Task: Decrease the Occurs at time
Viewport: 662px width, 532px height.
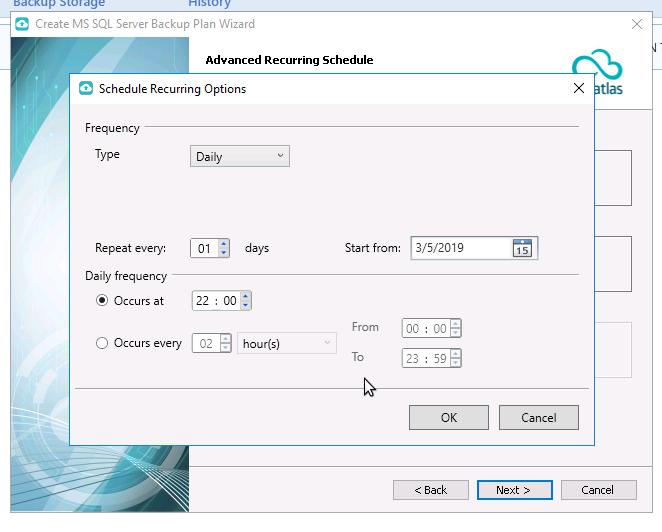Action: [x=245, y=305]
